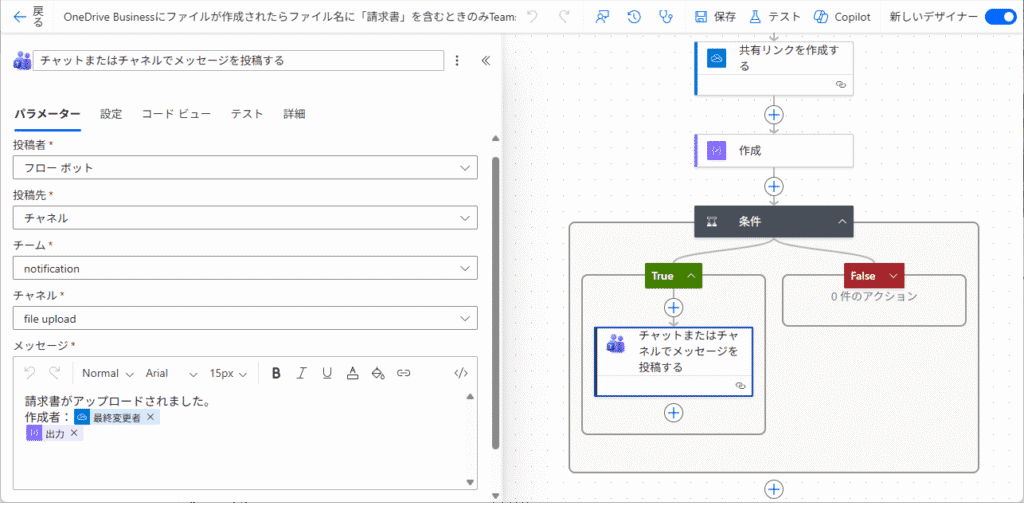Switch to the テスト tab in panel
Image resolution: width=1024 pixels, height=506 pixels.
point(247,114)
